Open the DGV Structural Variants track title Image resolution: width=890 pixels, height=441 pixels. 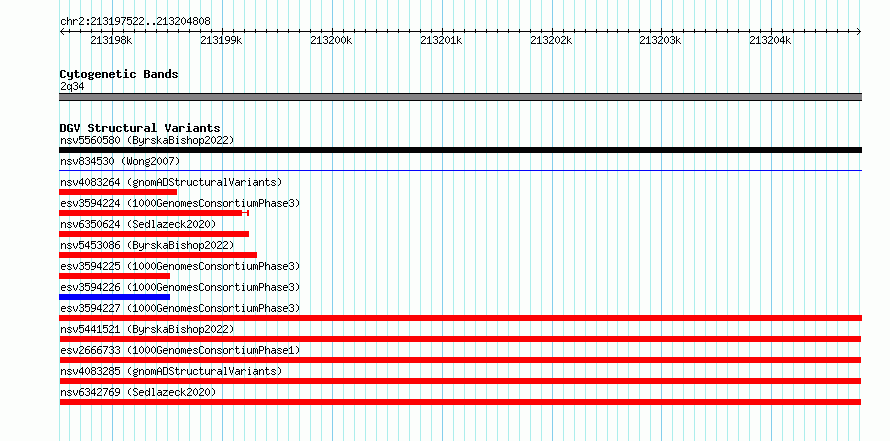[140, 128]
